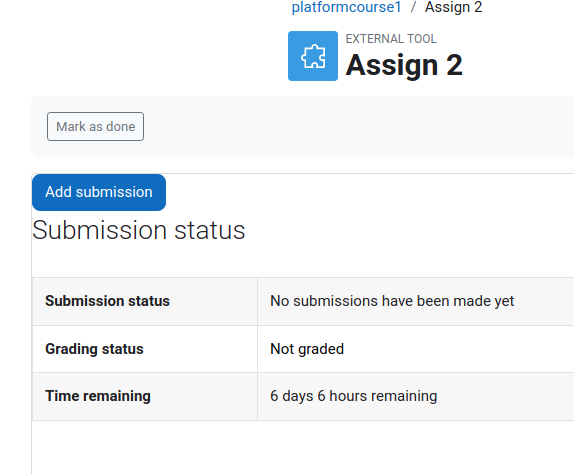Click the bold Assign 2 page title

click(404, 65)
